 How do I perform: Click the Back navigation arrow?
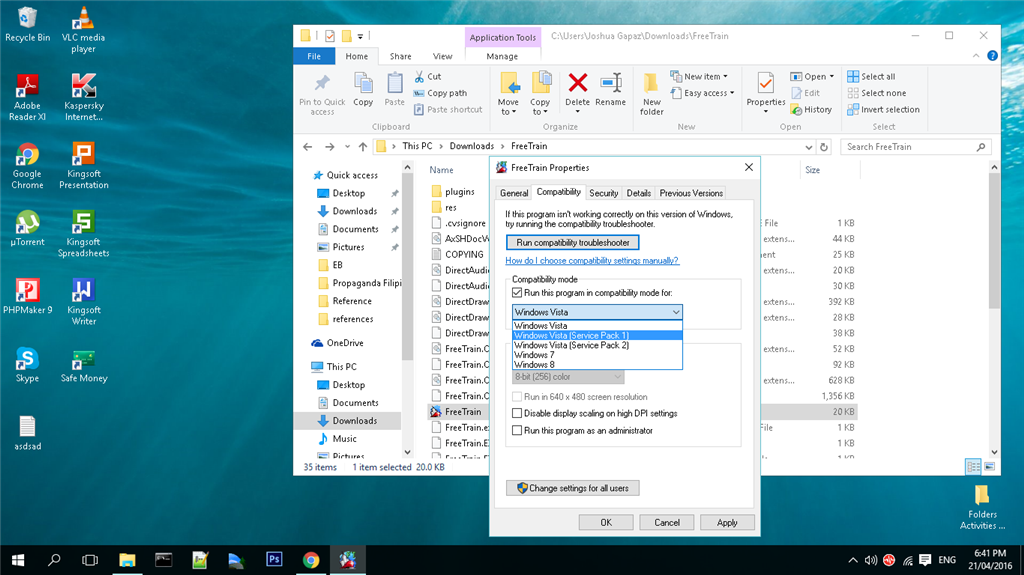(308, 146)
